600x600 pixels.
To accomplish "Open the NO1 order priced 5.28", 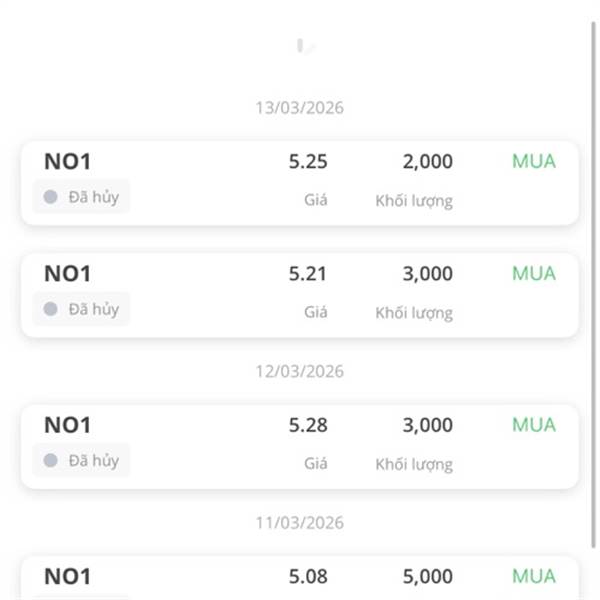I will (x=300, y=447).
